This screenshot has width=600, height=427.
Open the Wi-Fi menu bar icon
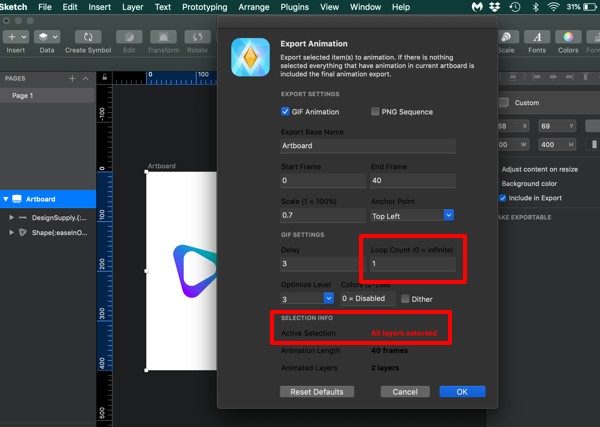(x=553, y=7)
